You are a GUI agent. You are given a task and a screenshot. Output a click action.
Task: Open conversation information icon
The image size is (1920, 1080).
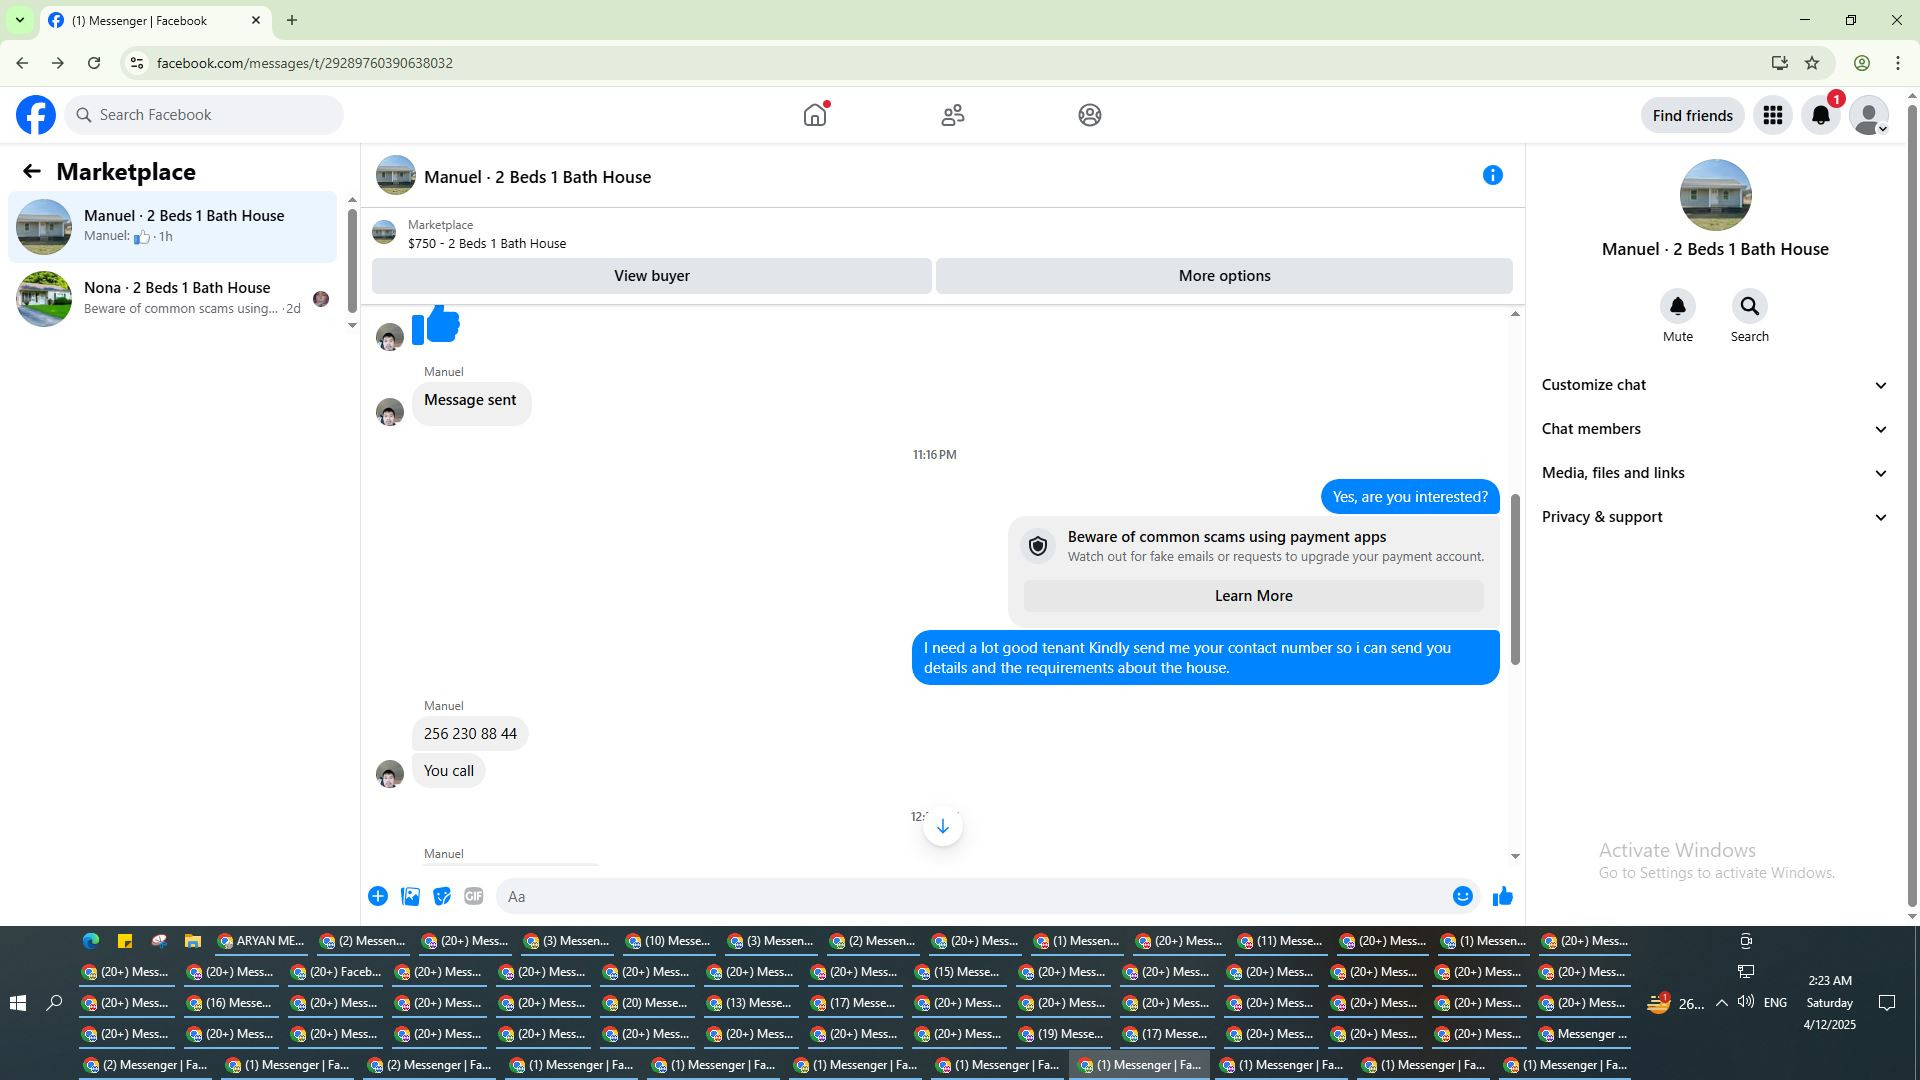click(x=1493, y=176)
